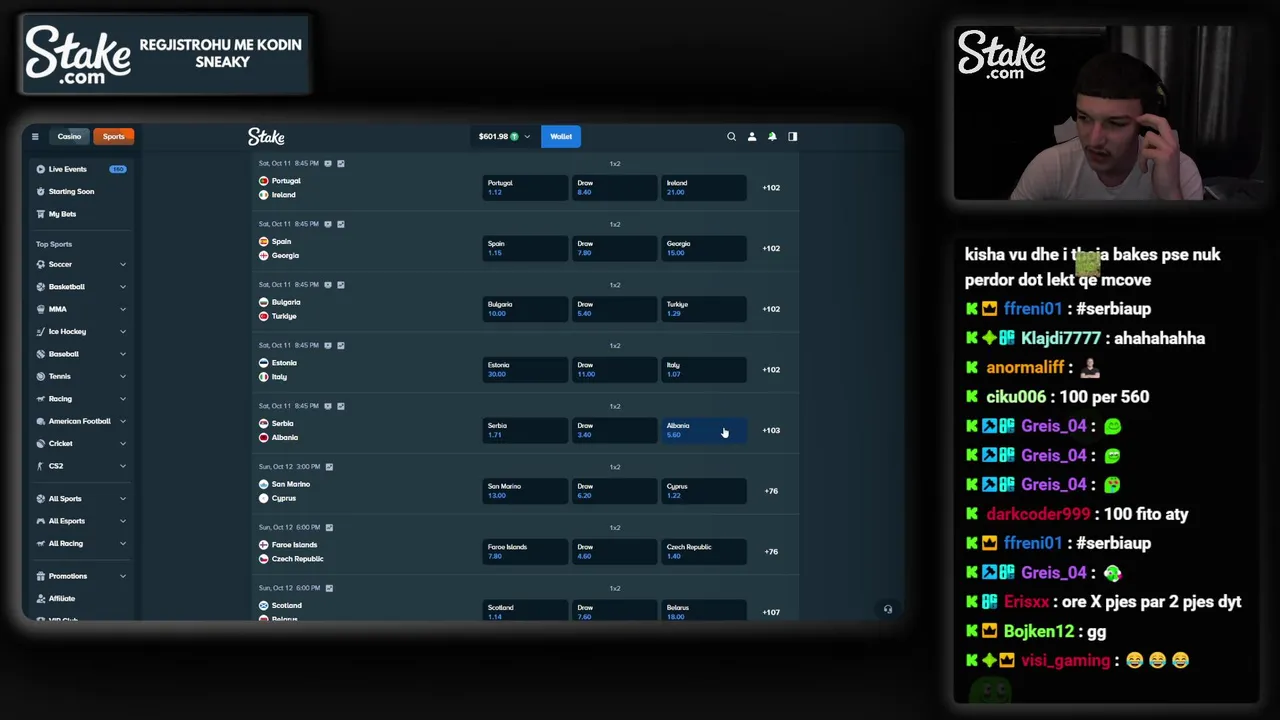
Task: Click chat username Klajdi7777
Action: (x=1061, y=338)
